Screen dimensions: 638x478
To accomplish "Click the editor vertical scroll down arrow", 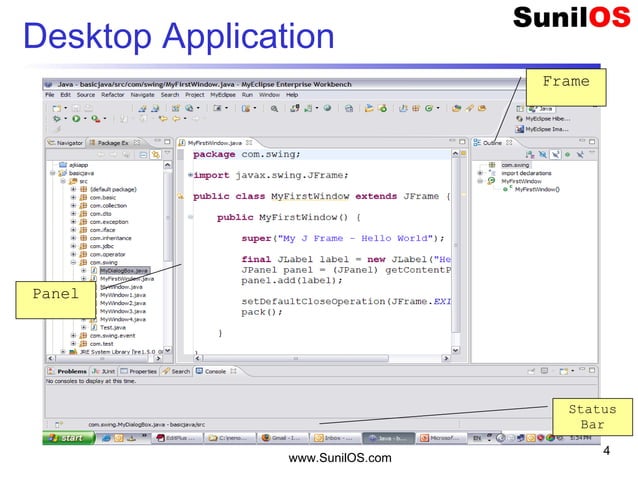I will tap(455, 350).
